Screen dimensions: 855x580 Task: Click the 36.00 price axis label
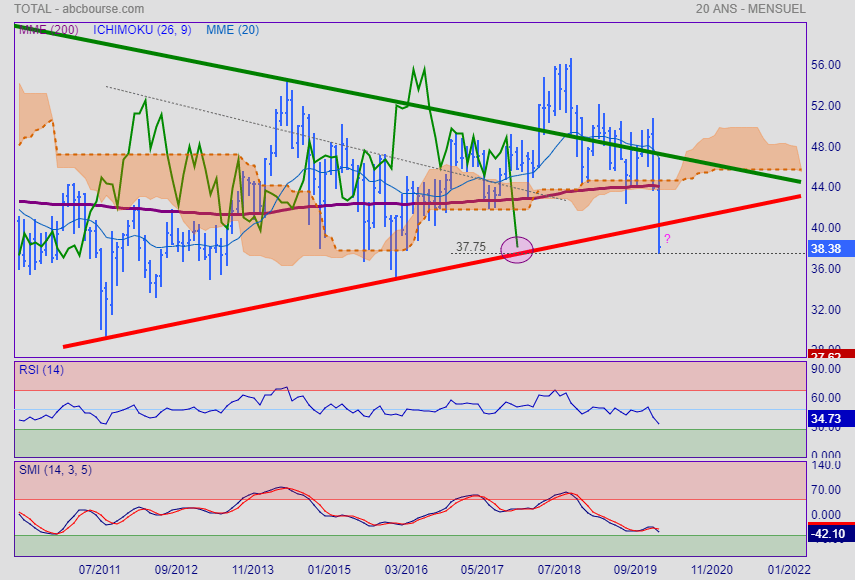826,269
